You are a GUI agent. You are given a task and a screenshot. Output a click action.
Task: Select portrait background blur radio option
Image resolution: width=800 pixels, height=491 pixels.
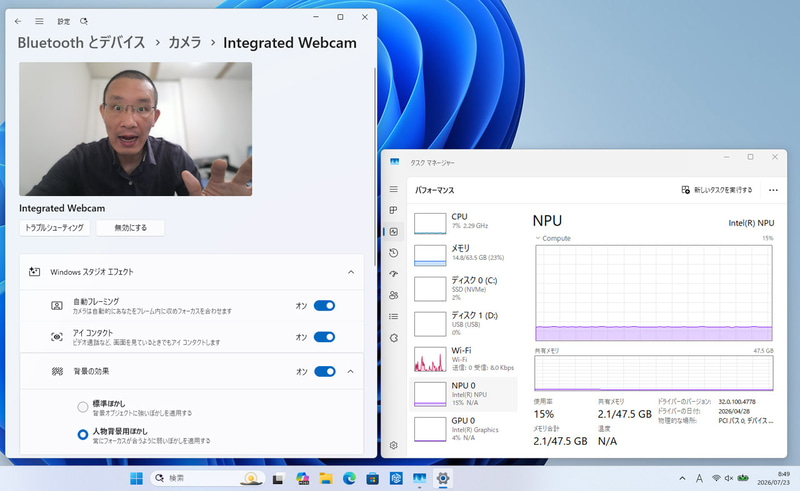pyautogui.click(x=83, y=434)
